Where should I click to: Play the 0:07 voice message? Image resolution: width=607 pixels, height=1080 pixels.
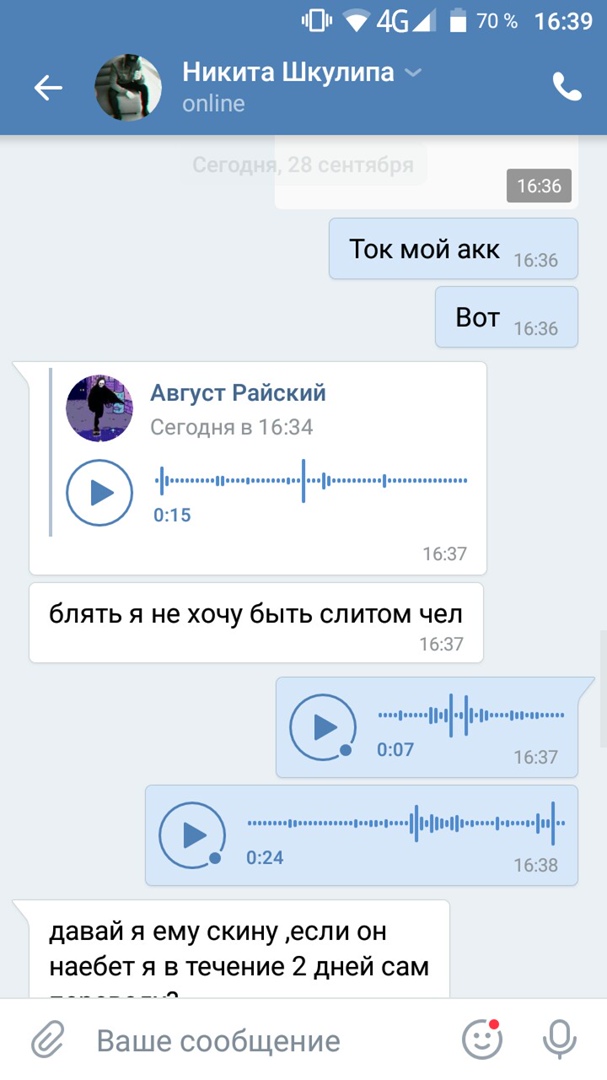(x=322, y=727)
